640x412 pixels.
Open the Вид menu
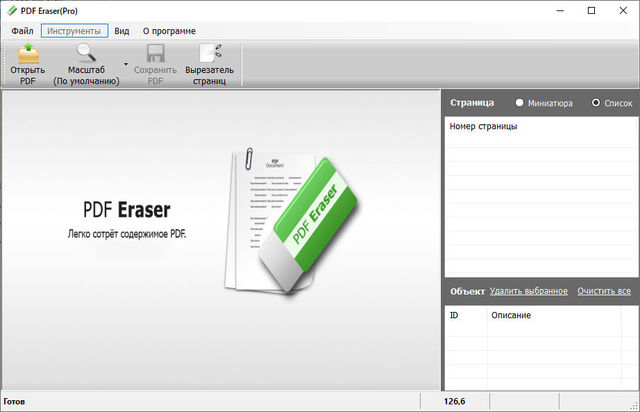click(122, 31)
